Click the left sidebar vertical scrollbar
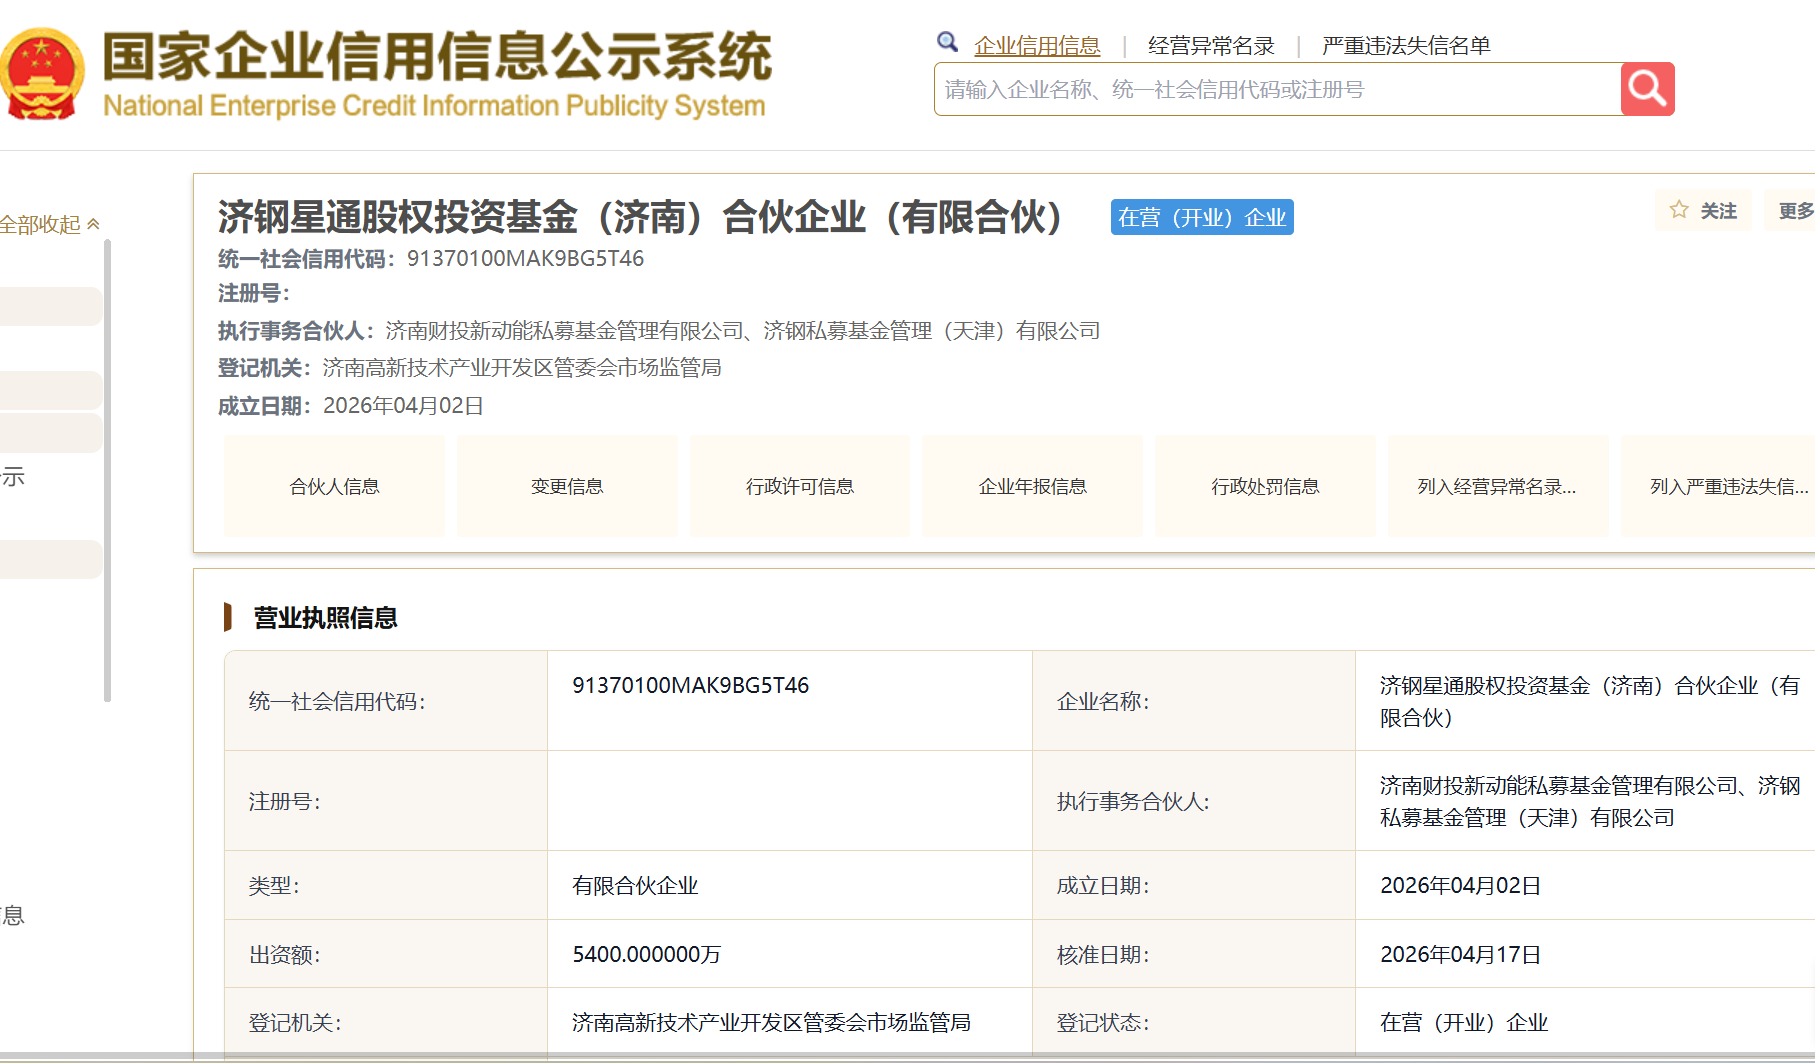1815x1063 pixels. (107, 470)
